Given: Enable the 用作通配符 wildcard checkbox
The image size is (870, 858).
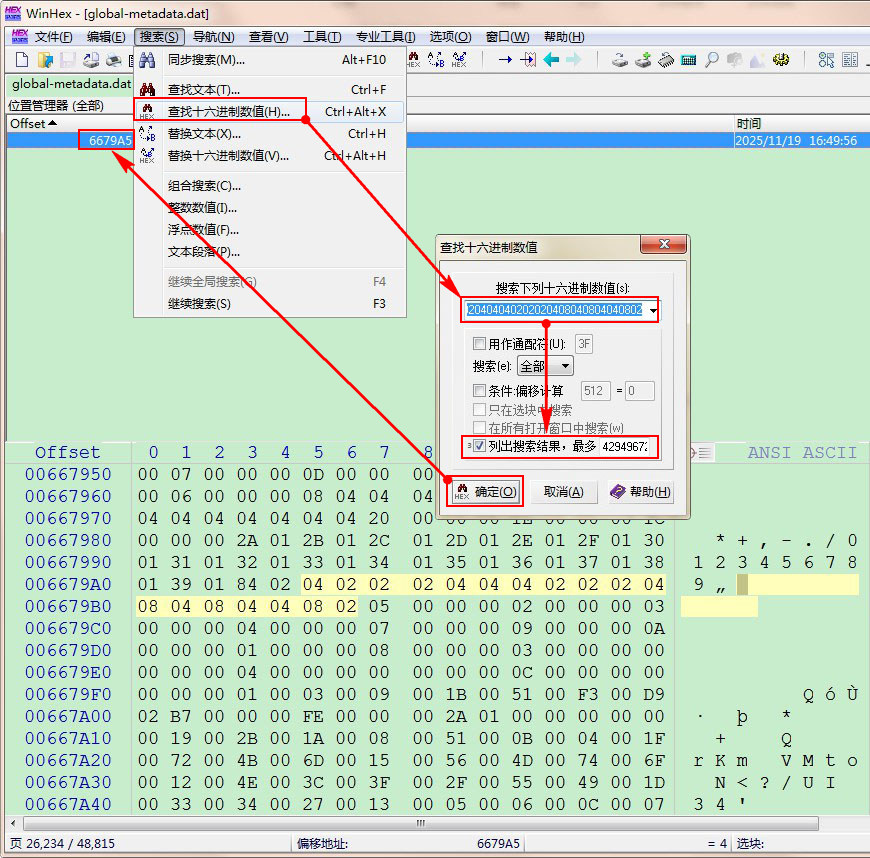Looking at the screenshot, I should click(x=480, y=344).
